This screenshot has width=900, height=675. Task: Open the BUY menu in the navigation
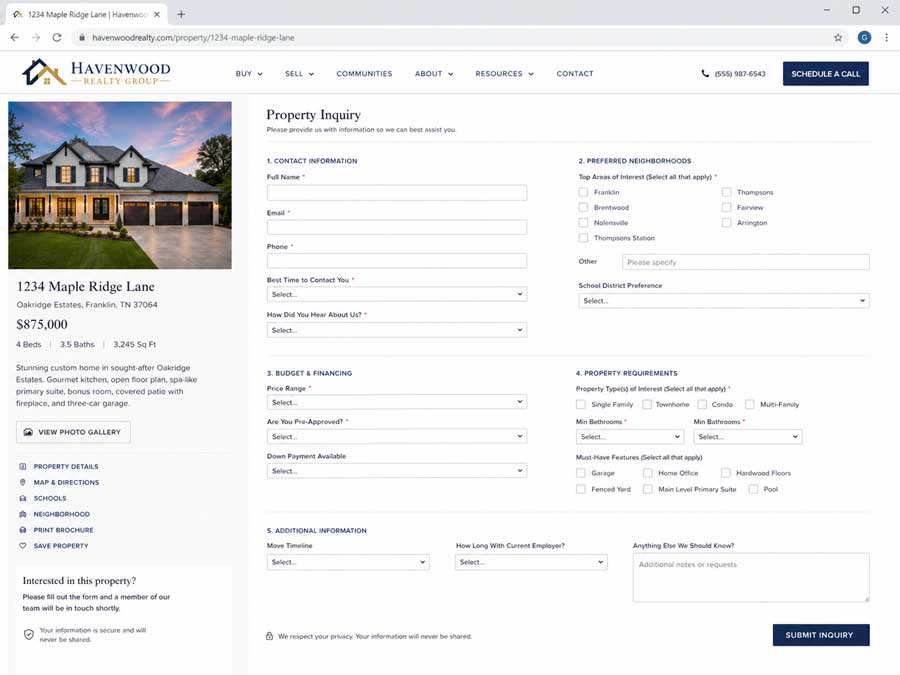(248, 73)
